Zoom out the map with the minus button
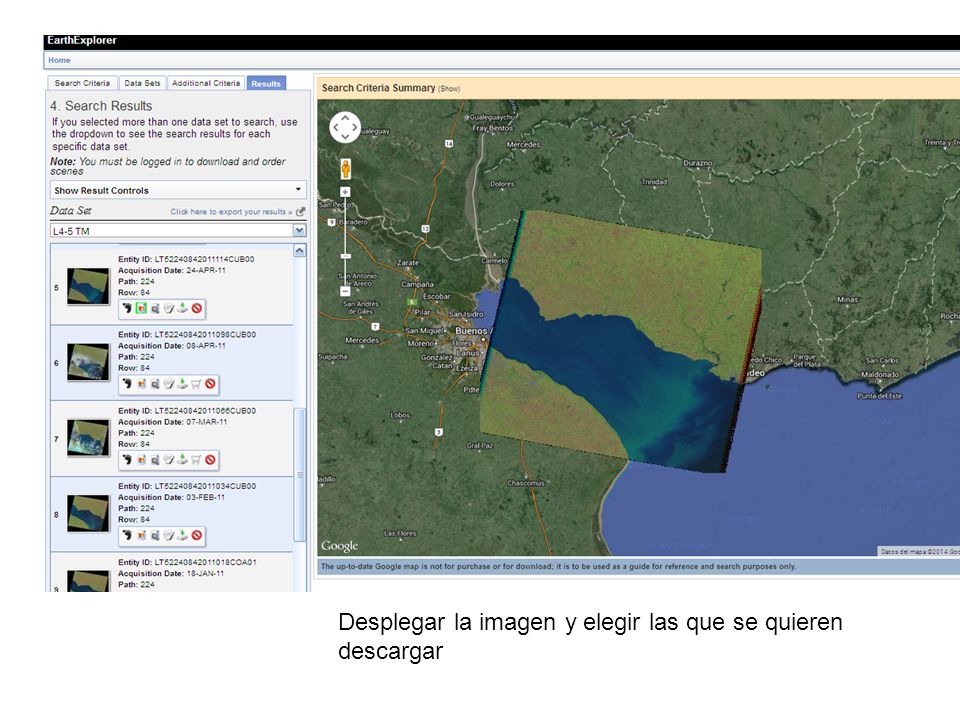This screenshot has height=720, width=960. 345,291
